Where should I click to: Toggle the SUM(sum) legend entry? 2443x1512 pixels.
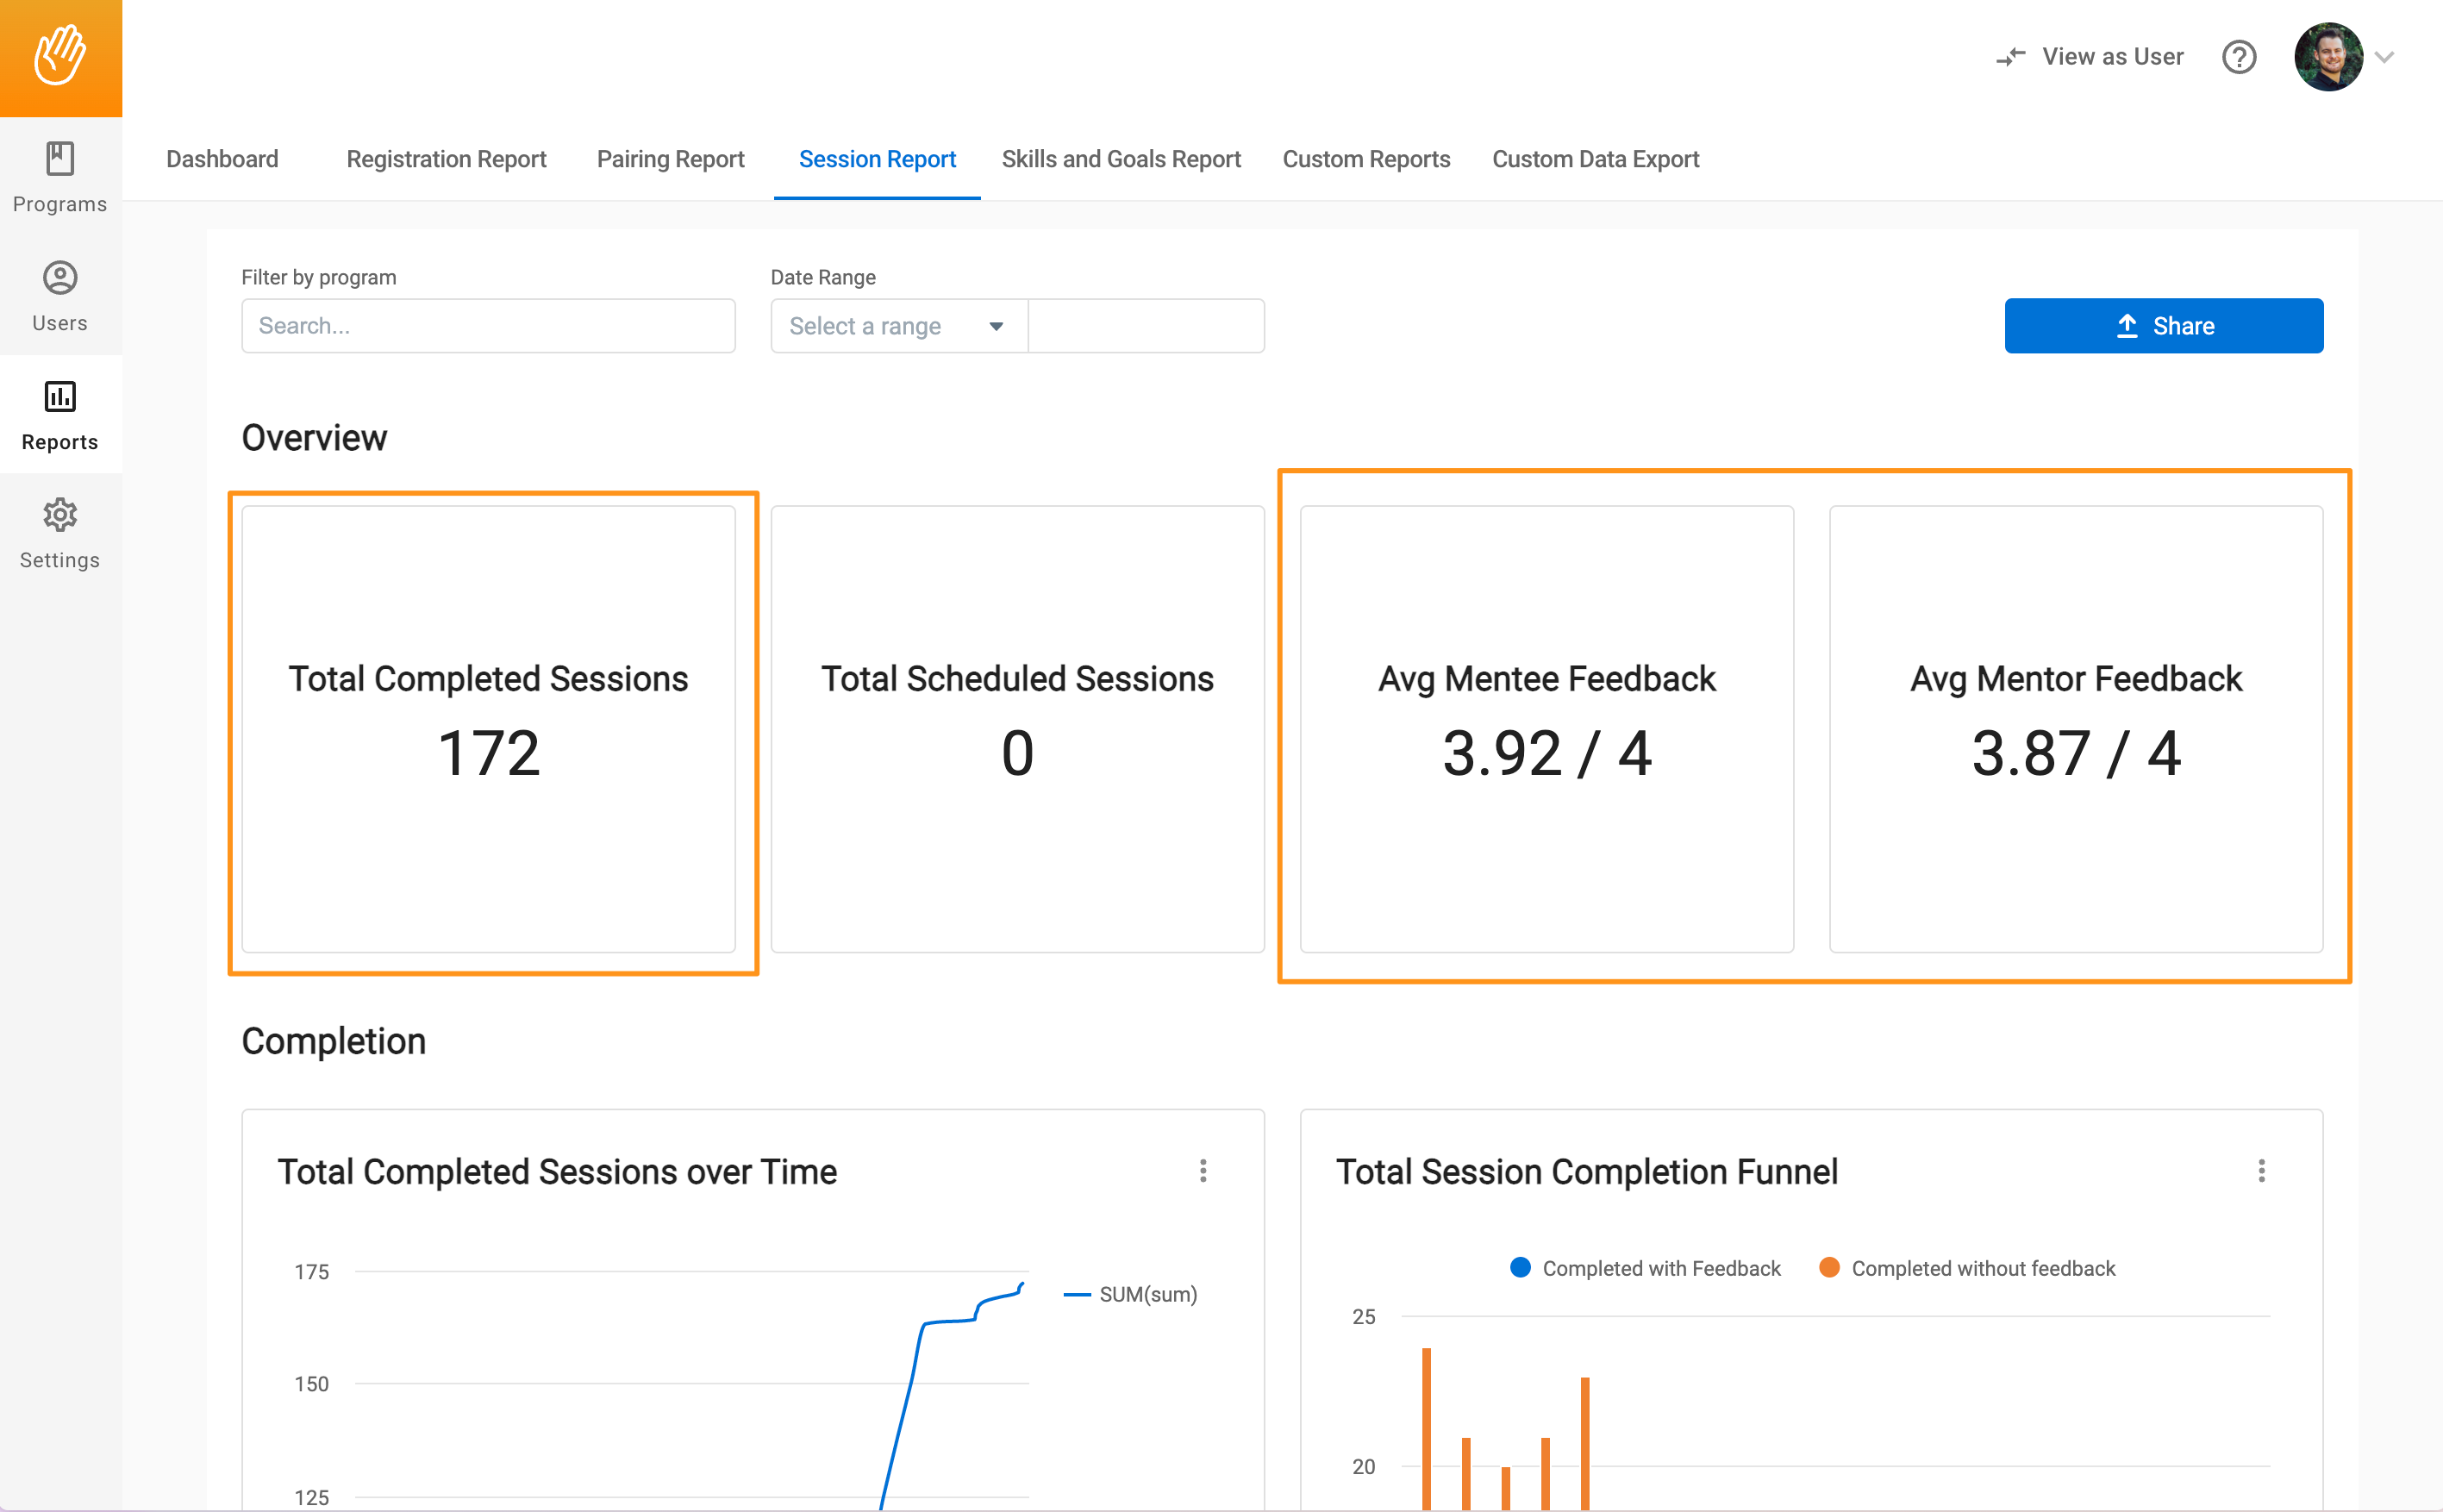point(1130,1294)
